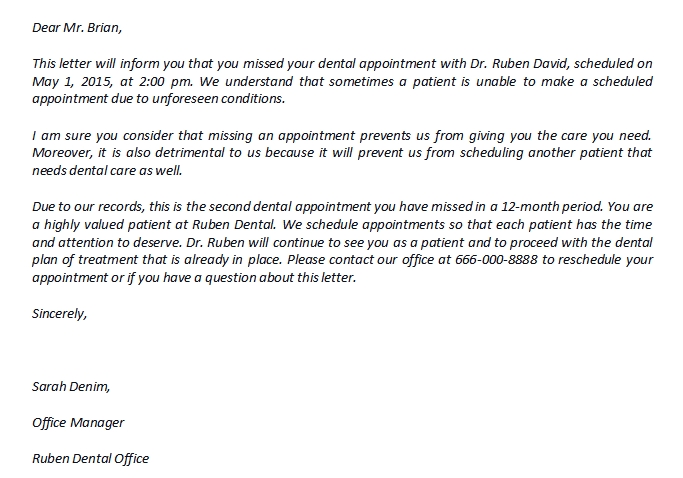Click the words "This letter will inform you"
This screenshot has height=478, width=683.
pos(110,63)
